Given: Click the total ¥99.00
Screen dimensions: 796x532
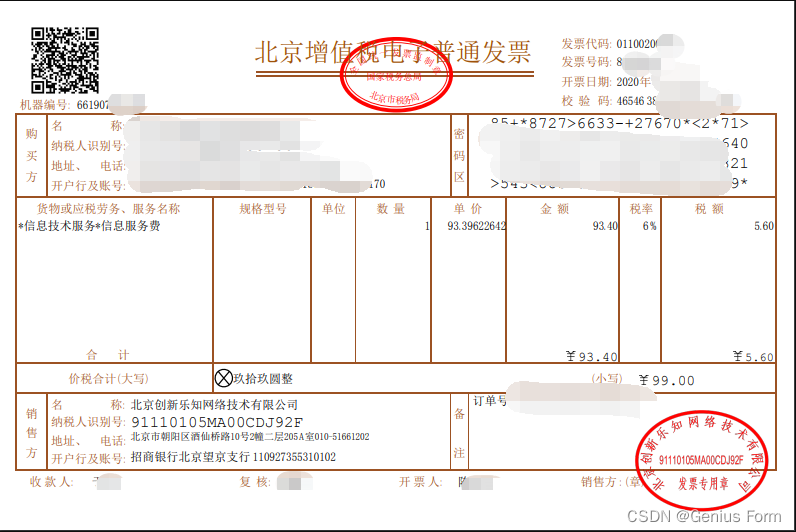Looking at the screenshot, I should point(667,380).
